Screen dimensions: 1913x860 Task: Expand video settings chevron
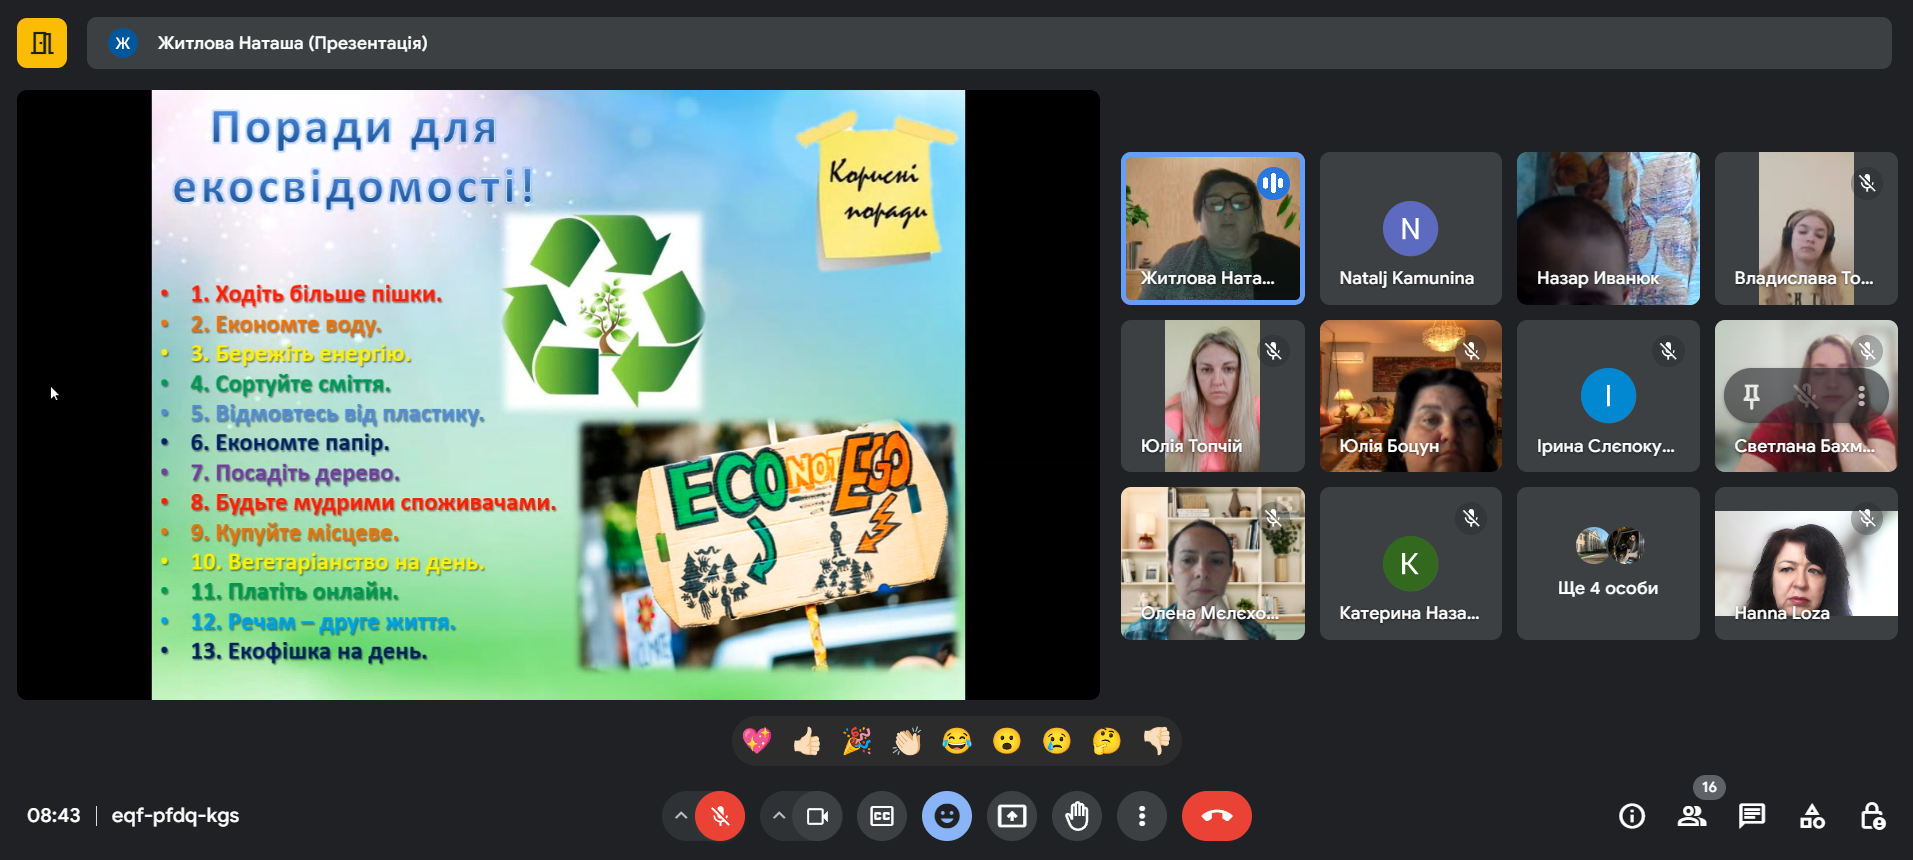click(778, 816)
